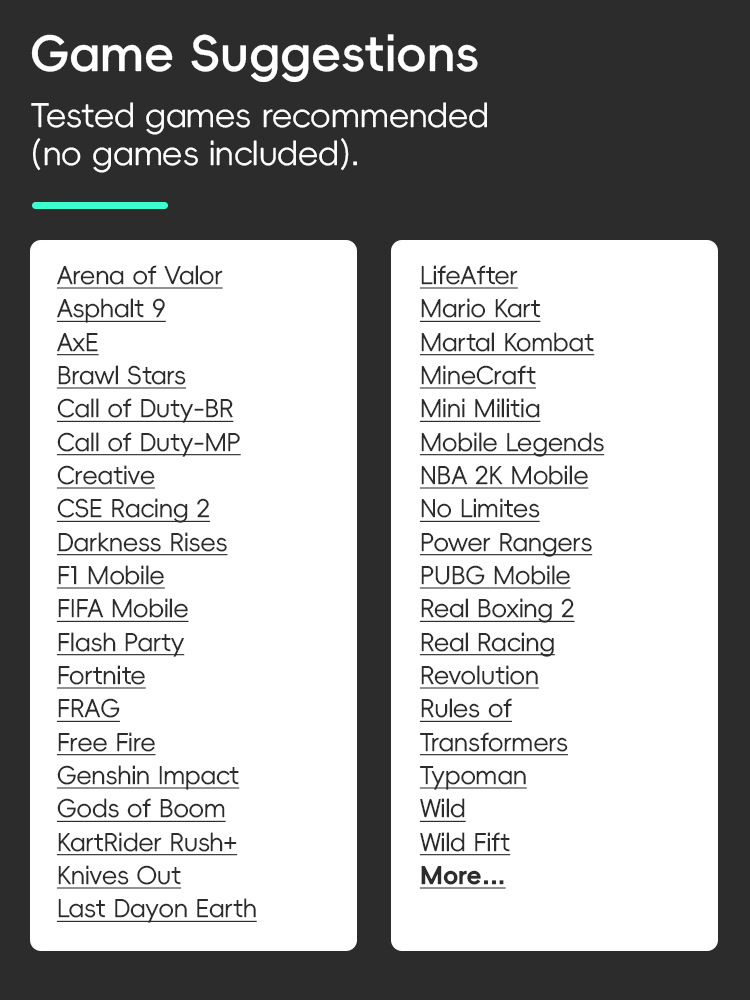Viewport: 750px width, 1000px height.
Task: Select Asphalt 9 from the game list
Action: point(111,309)
